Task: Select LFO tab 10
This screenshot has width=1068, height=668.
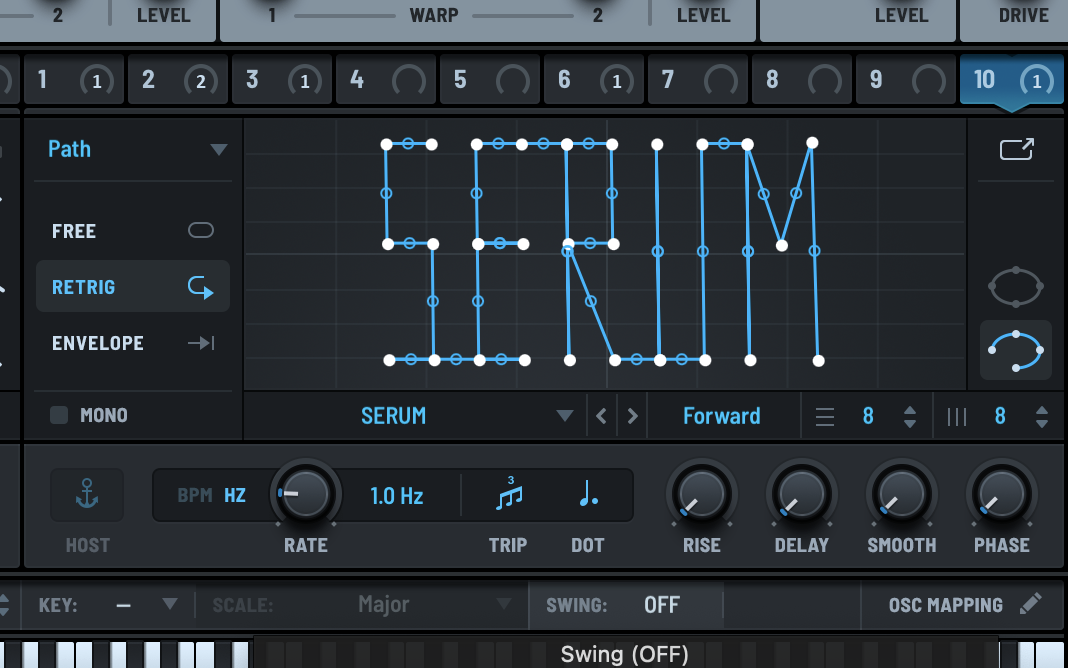Action: pos(1011,80)
